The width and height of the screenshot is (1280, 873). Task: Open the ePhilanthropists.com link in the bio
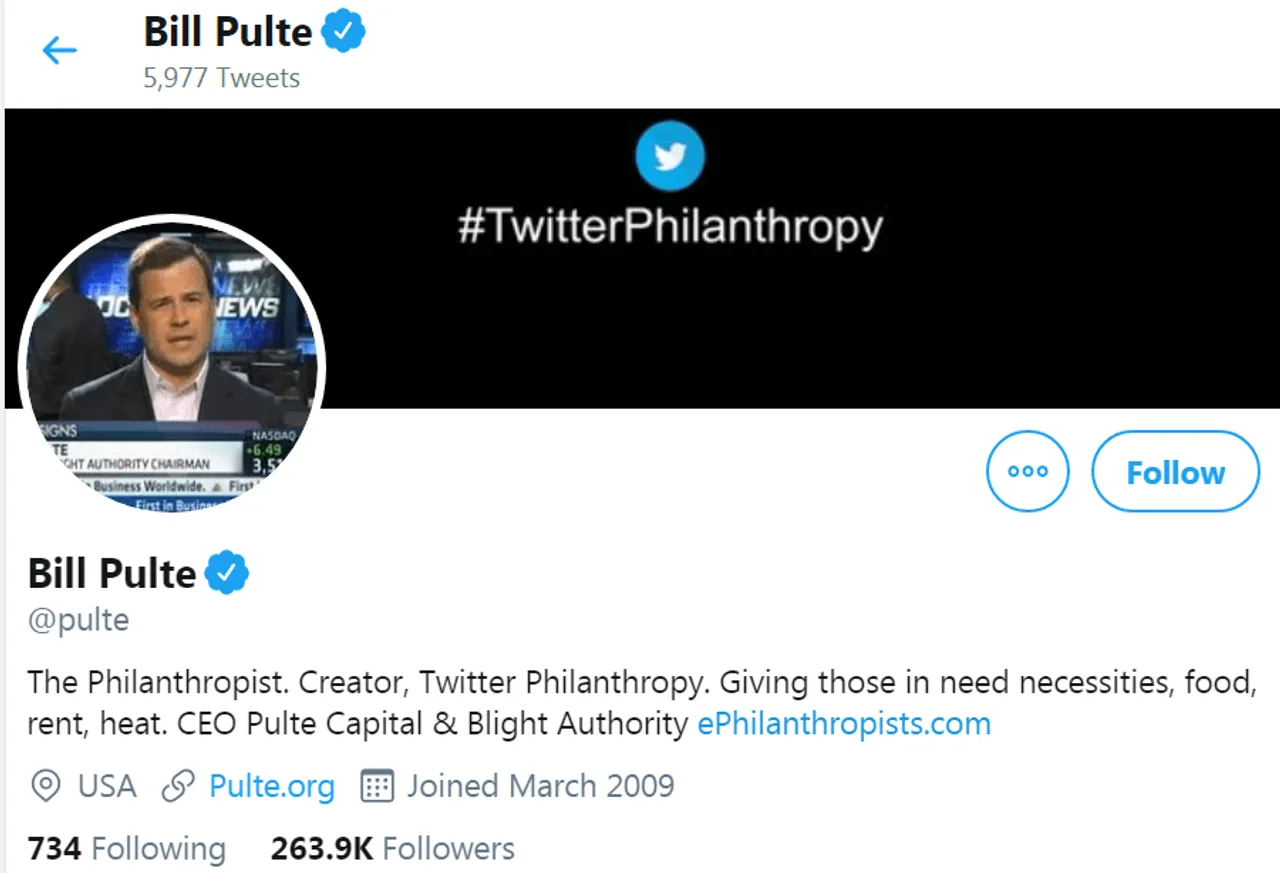pos(843,723)
